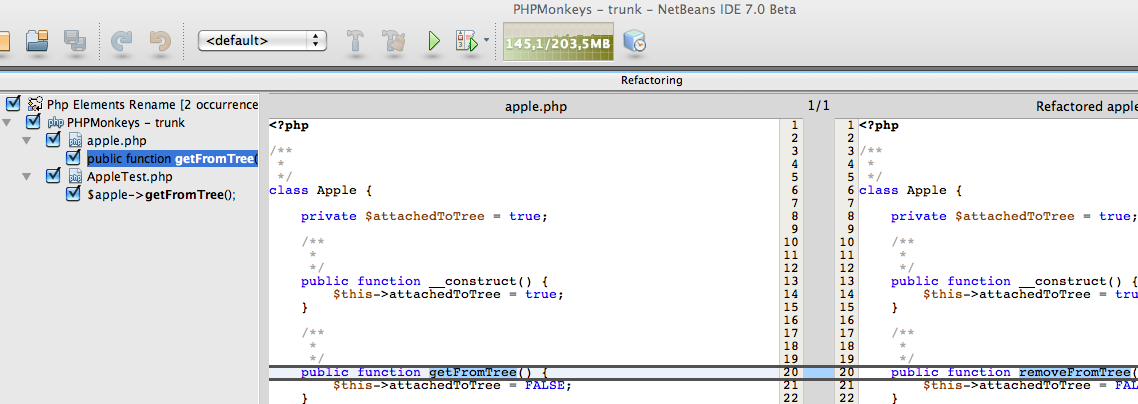Click removeFromTree in the refactored code pane
Image resolution: width=1138 pixels, height=404 pixels.
click(x=1073, y=372)
